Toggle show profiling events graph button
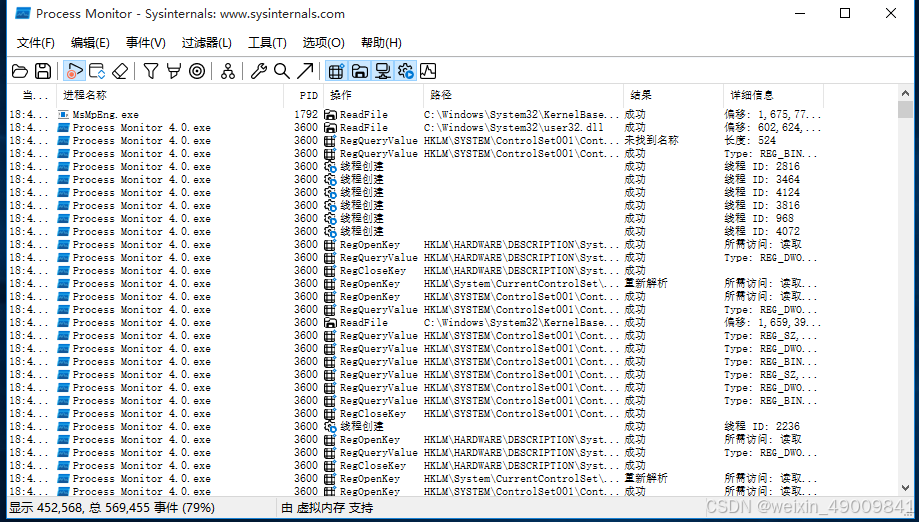The image size is (919, 522). 428,71
